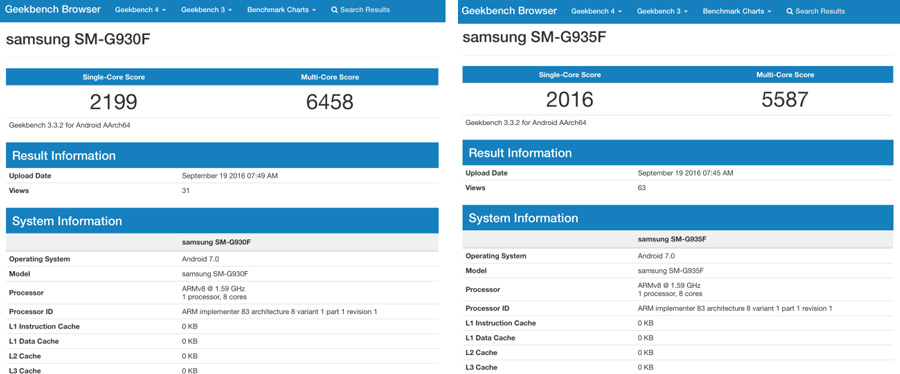Click Geekbench 3.3.2 version text under 2199 score
900x374 pixels.
[69, 125]
